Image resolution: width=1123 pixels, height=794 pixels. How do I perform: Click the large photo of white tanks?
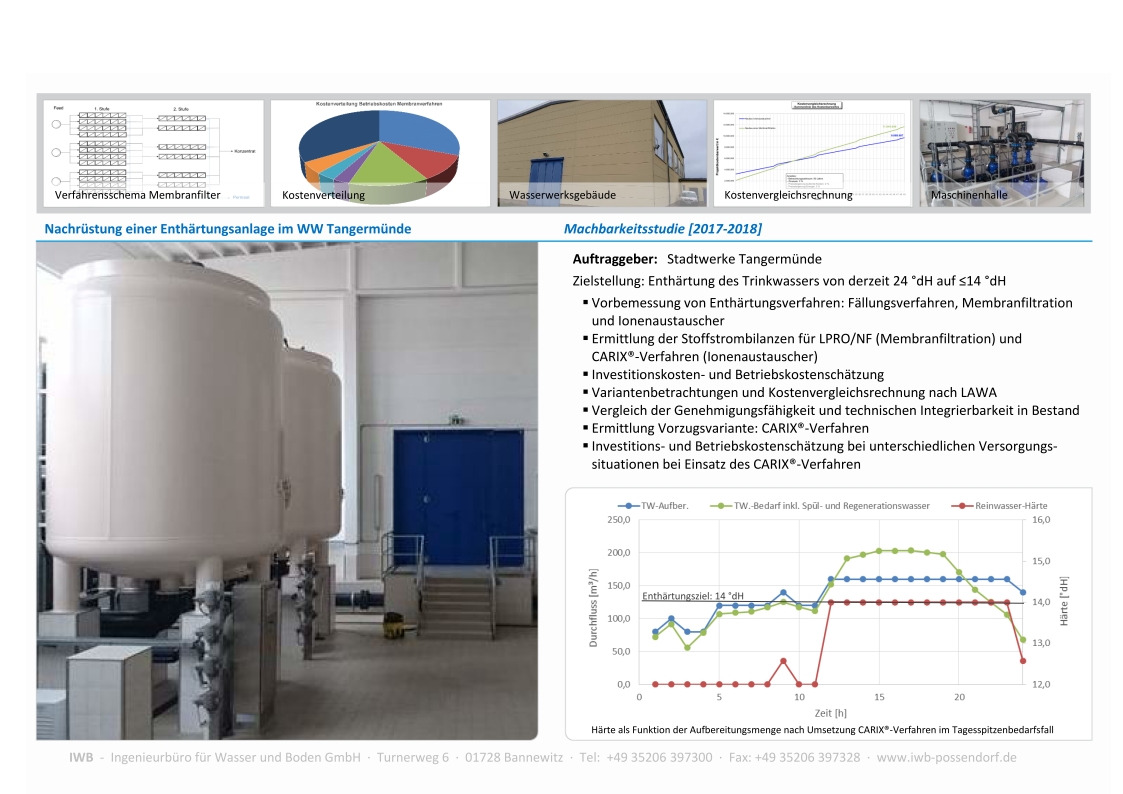(x=286, y=492)
